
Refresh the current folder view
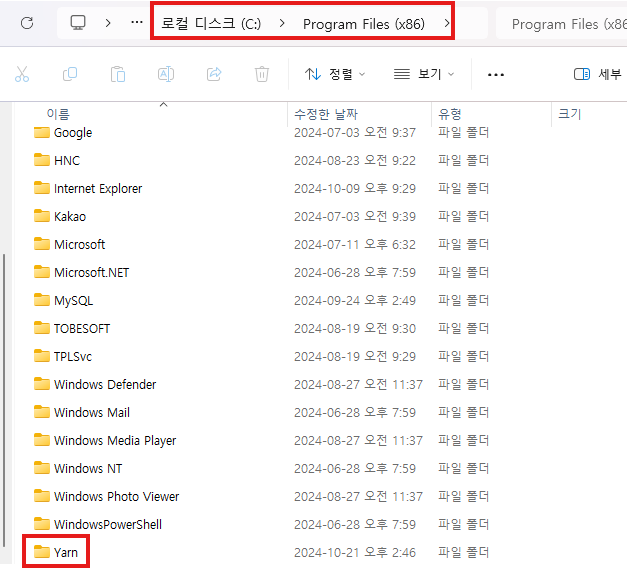[x=27, y=23]
